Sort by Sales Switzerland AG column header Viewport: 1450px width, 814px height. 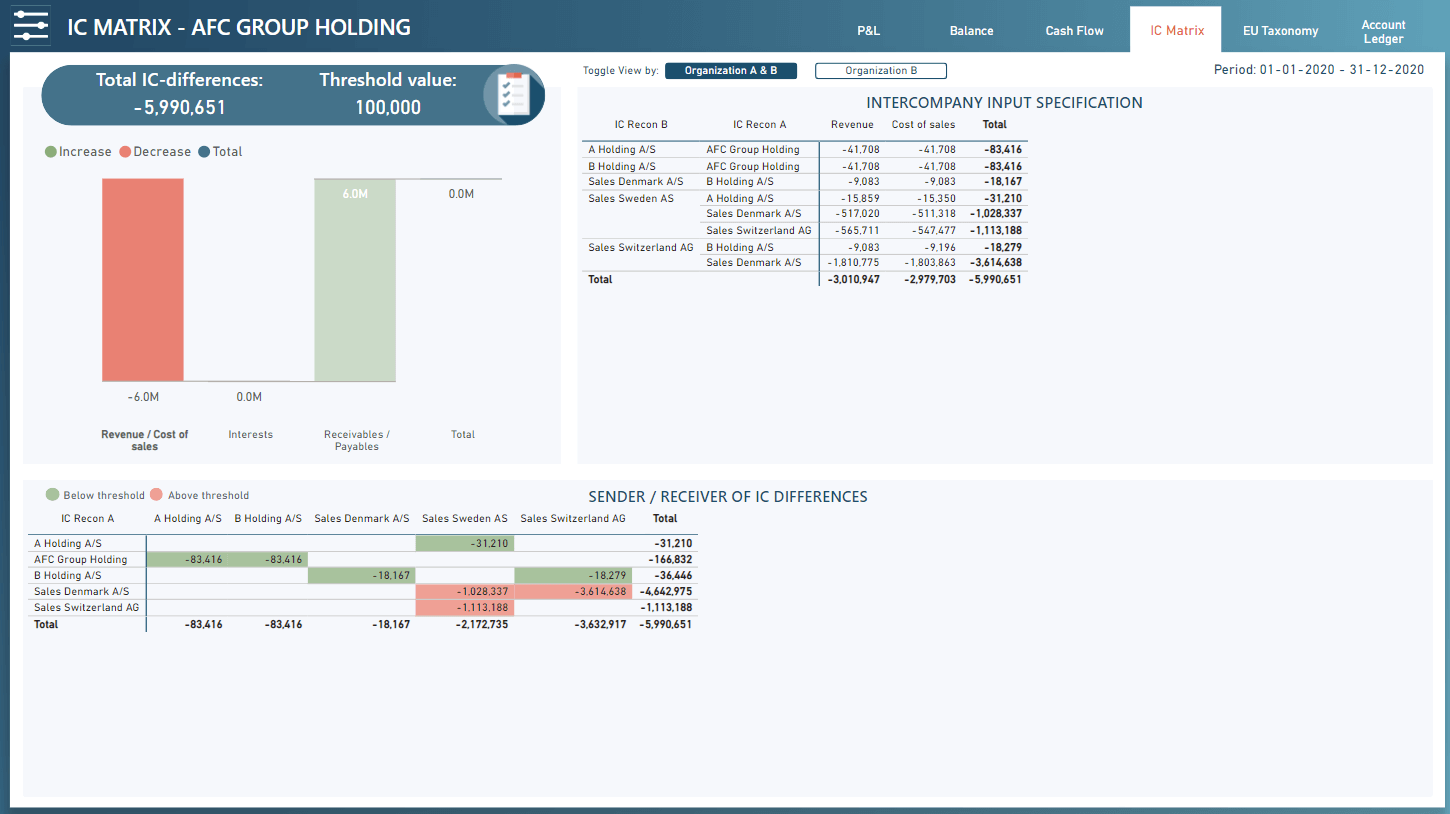tap(573, 519)
